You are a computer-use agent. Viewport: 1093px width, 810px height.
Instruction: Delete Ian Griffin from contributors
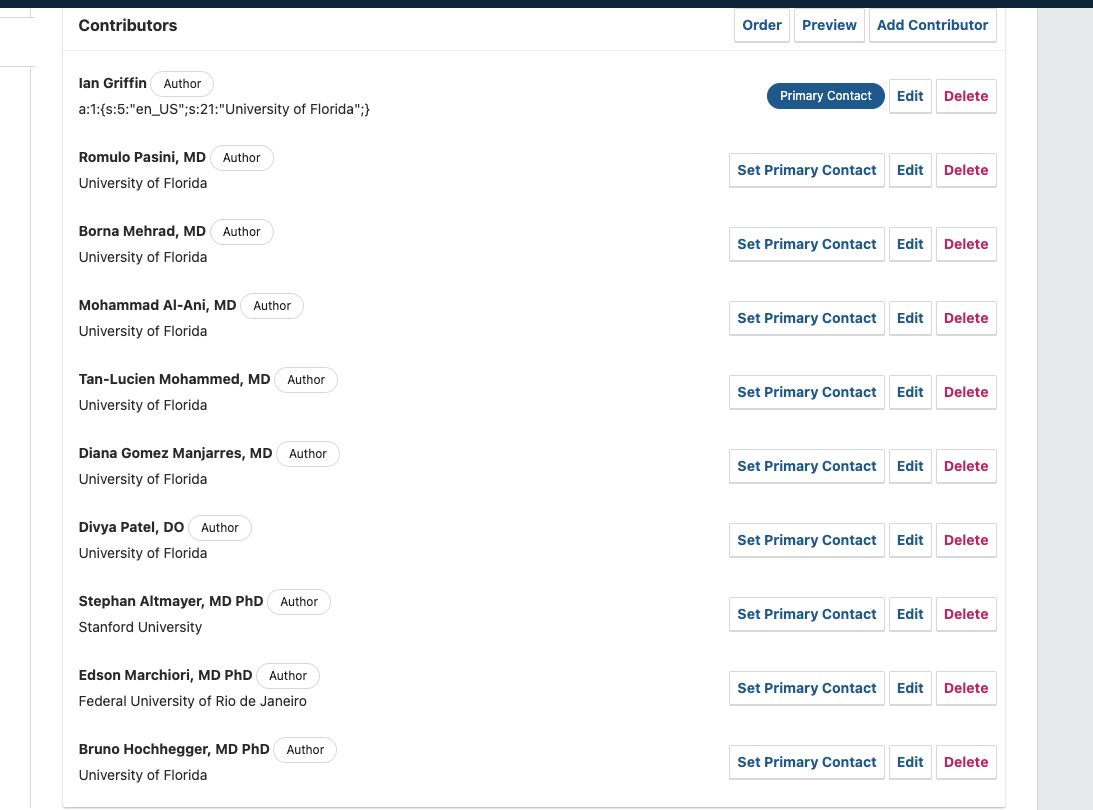pos(966,96)
